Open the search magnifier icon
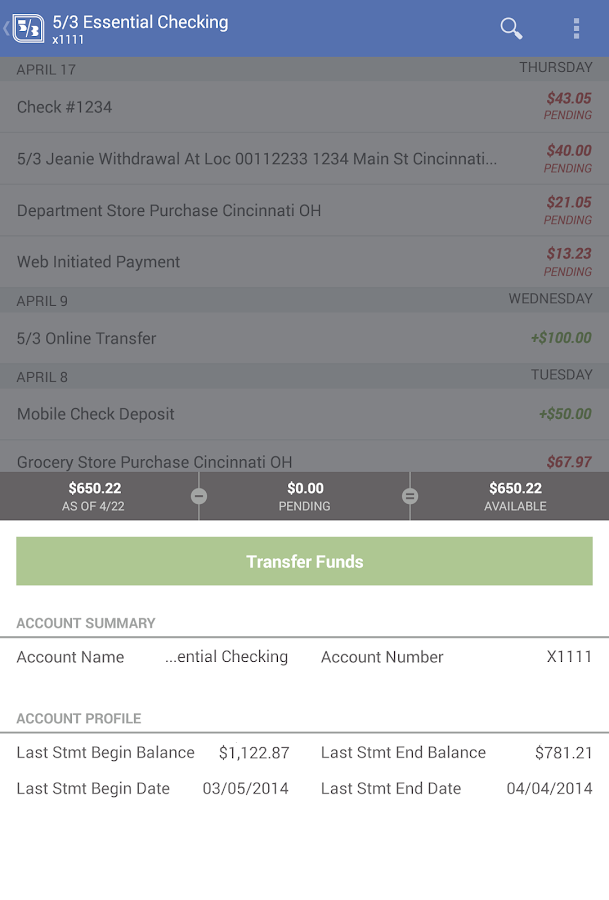Screen dimensions: 609x900 click(x=511, y=28)
